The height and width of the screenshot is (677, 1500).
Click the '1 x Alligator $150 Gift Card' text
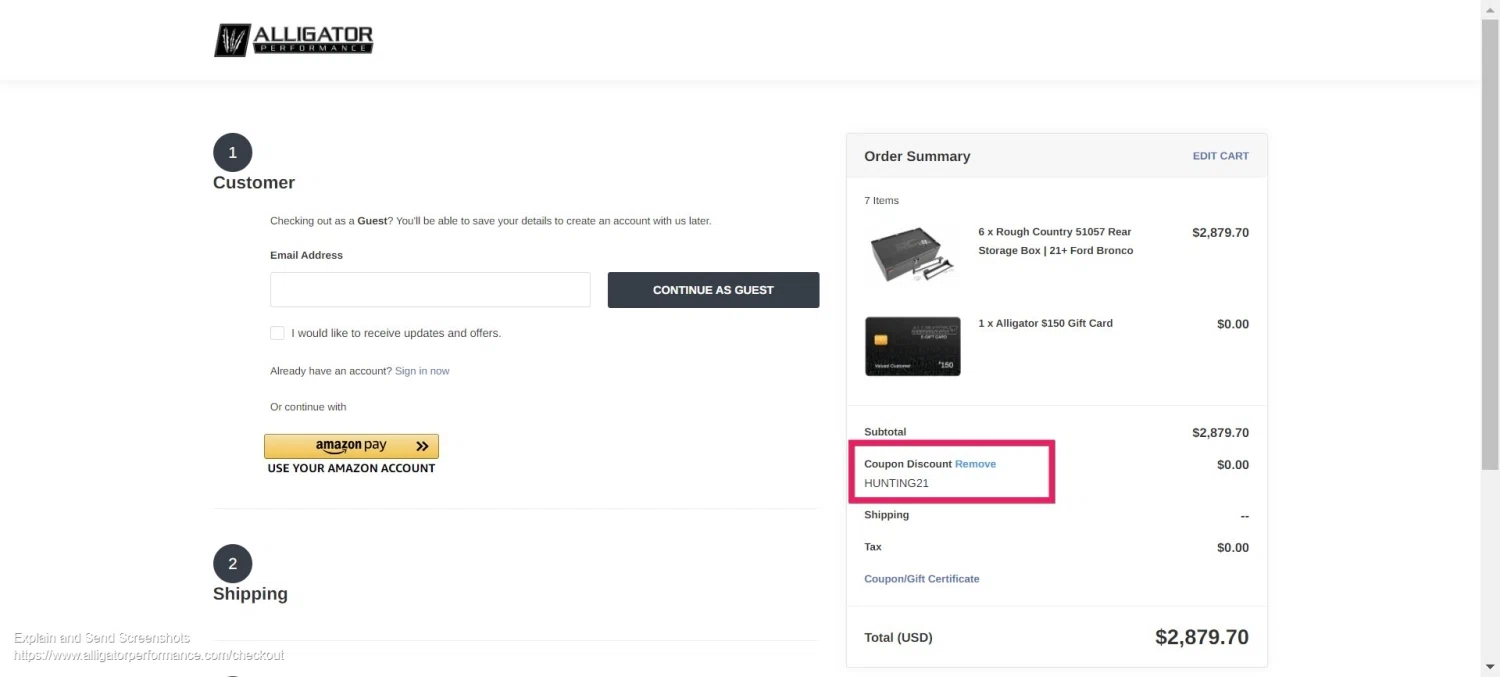[1045, 323]
